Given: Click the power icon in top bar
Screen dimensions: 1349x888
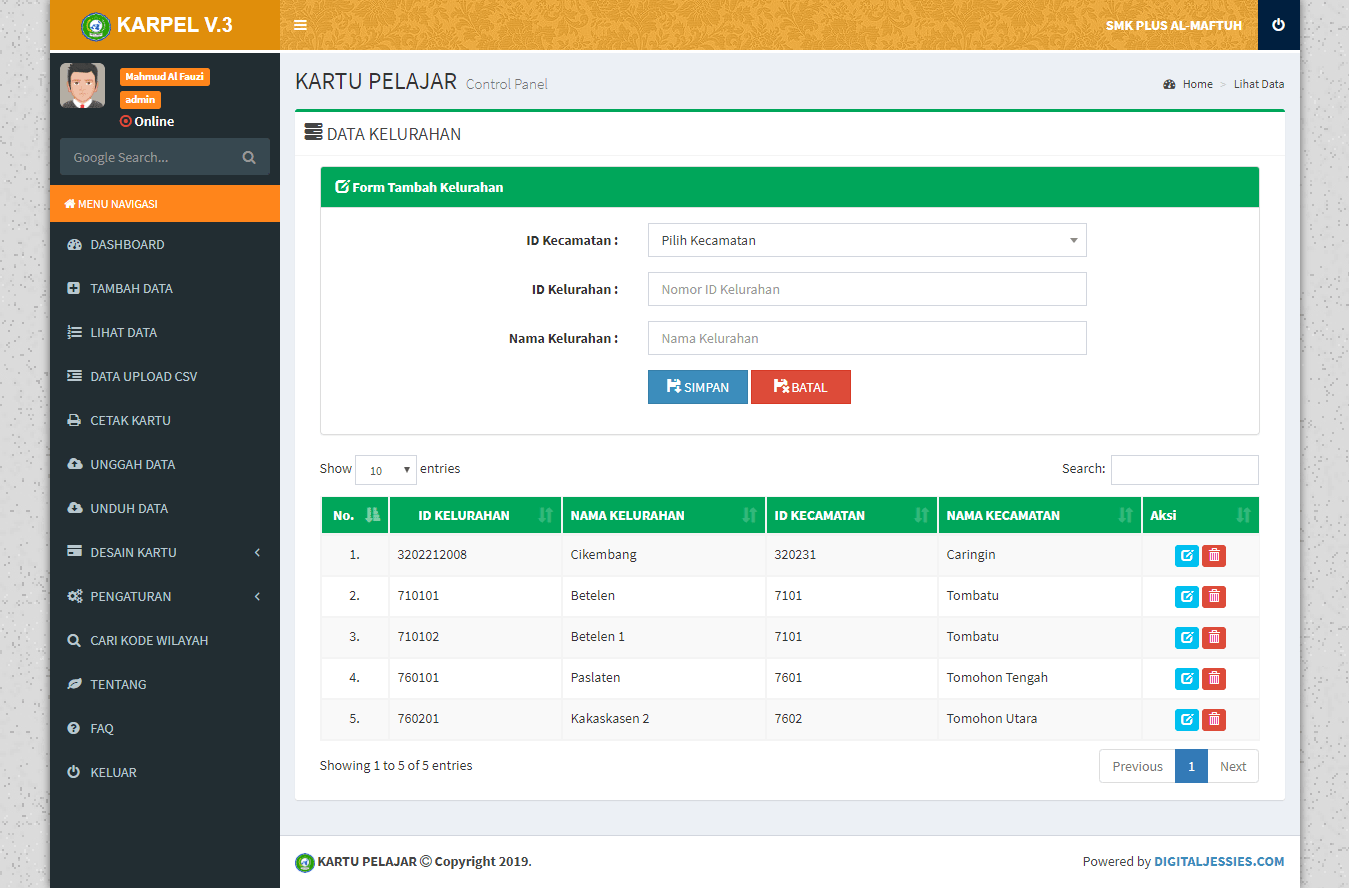Looking at the screenshot, I should (x=1278, y=25).
